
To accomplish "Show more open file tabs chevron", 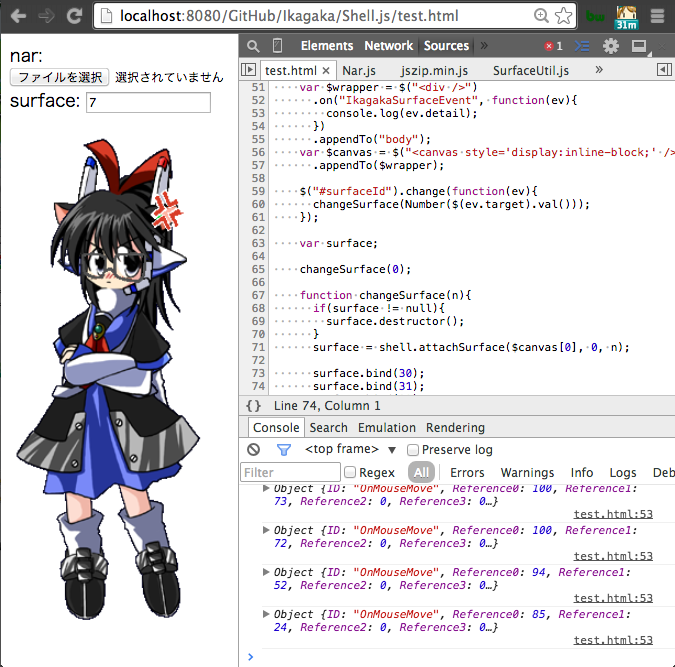I will coord(599,70).
